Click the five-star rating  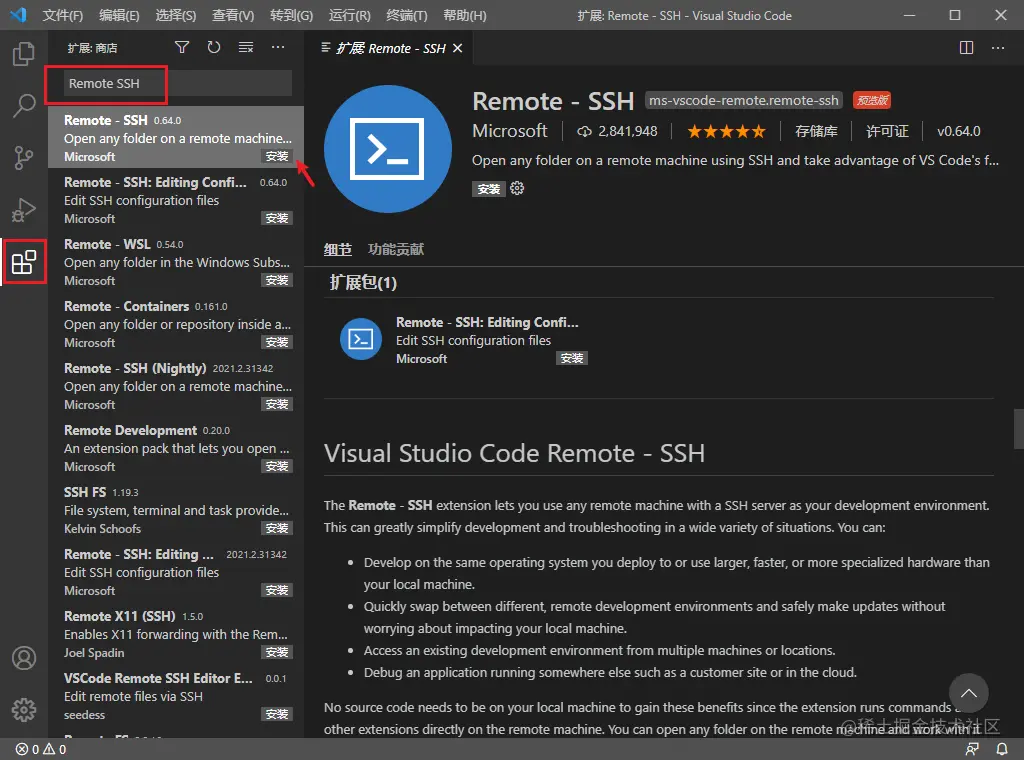pos(726,132)
